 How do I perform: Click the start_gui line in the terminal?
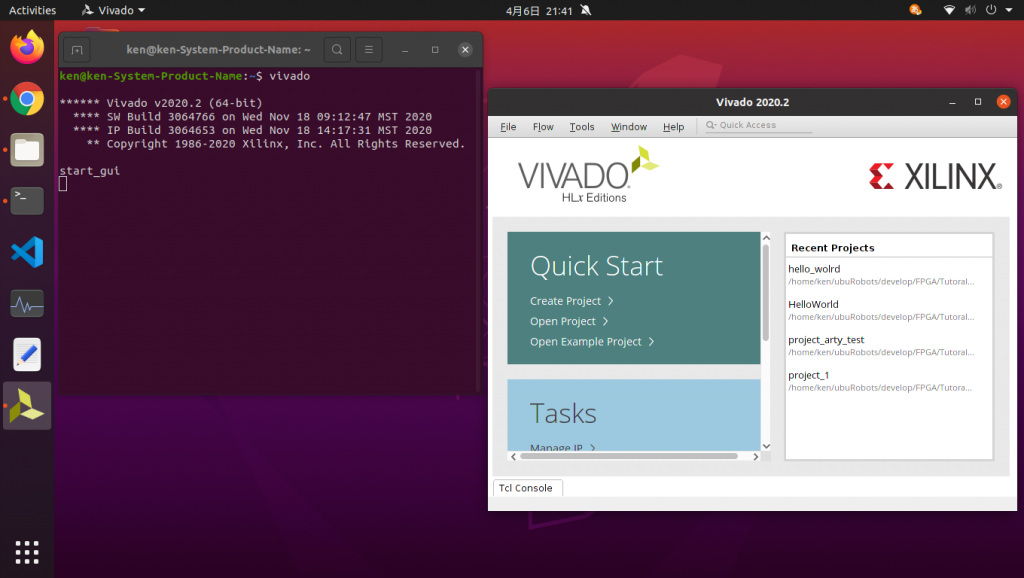[89, 170]
